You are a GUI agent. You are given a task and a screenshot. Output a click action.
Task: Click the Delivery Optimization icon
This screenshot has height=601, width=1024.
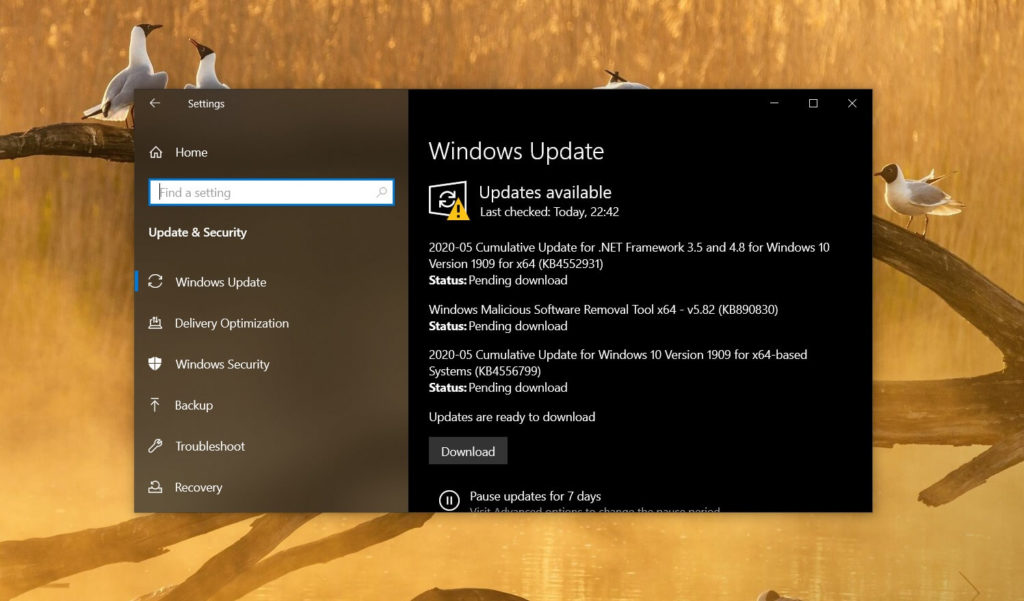pyautogui.click(x=155, y=323)
